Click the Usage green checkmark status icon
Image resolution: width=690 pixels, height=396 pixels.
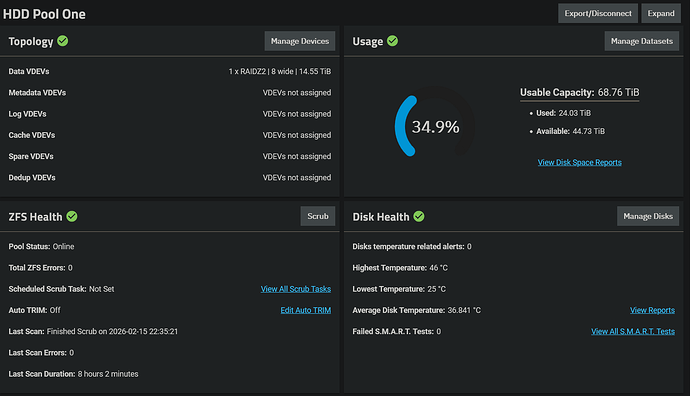point(393,41)
